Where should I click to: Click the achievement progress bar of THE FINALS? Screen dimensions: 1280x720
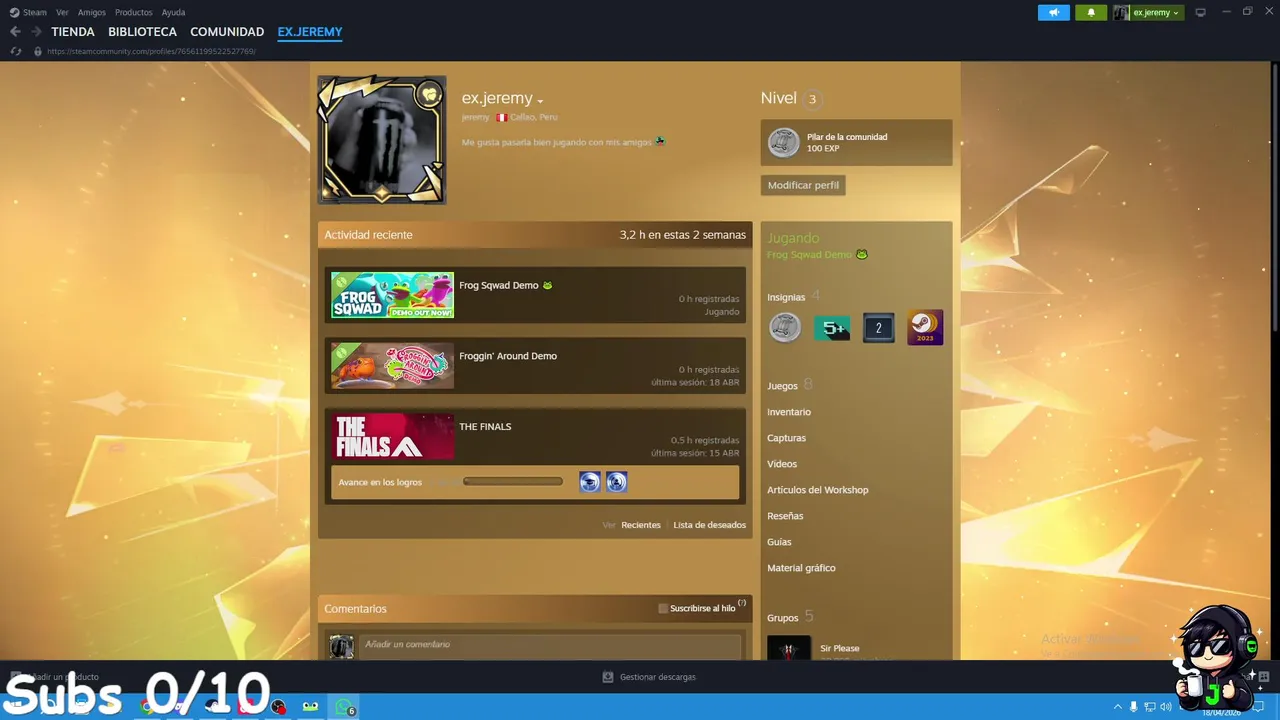[x=513, y=482]
